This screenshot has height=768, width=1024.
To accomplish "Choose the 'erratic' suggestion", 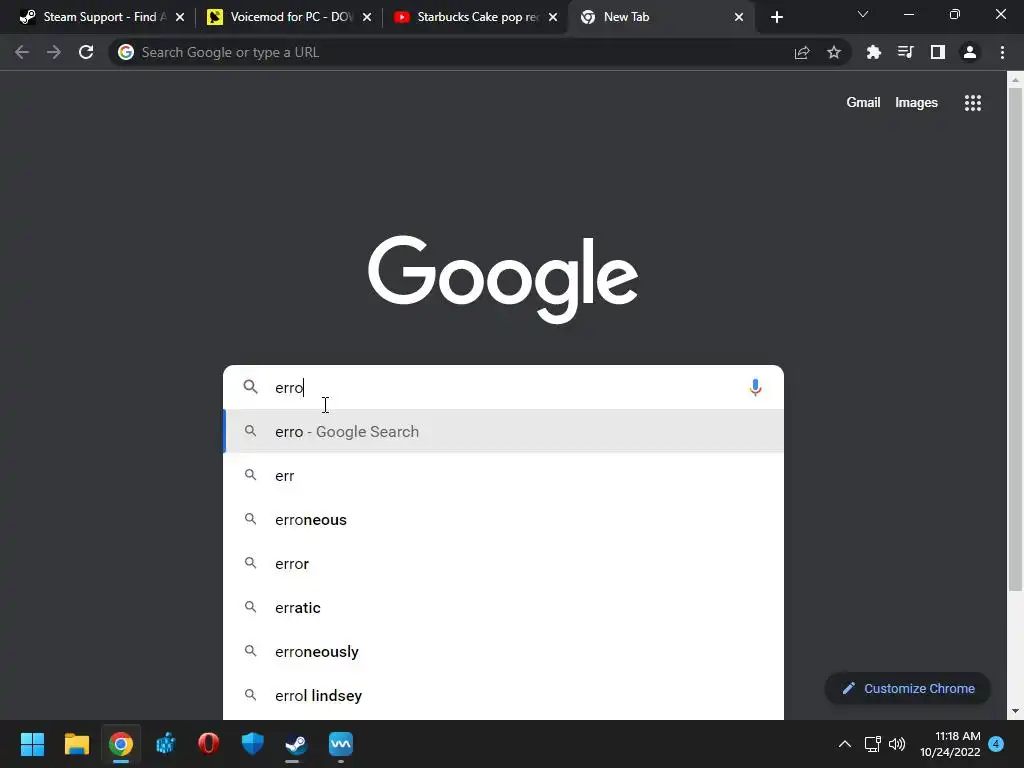I will [503, 607].
